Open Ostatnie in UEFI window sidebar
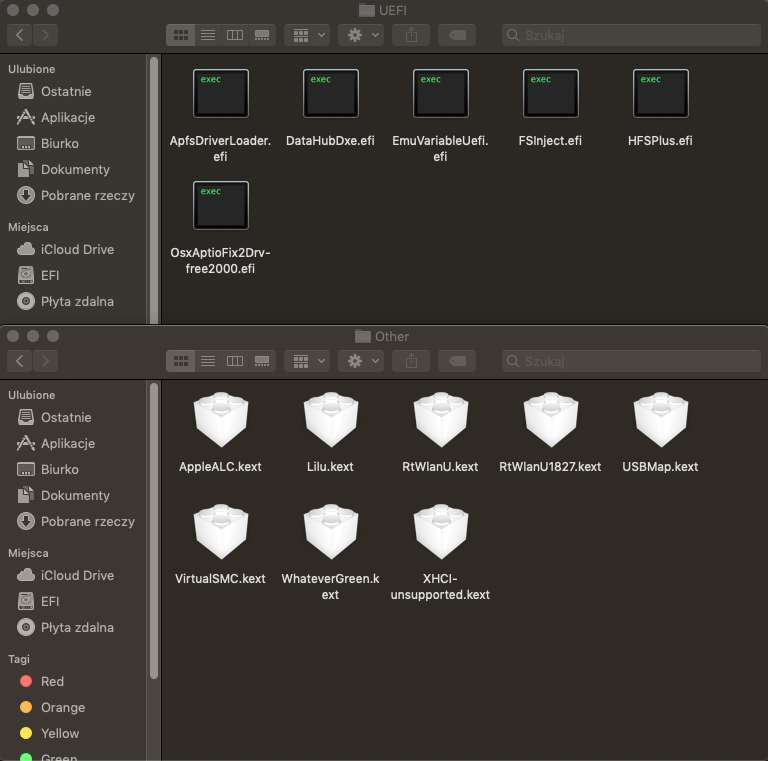The width and height of the screenshot is (768, 761). click(73, 92)
